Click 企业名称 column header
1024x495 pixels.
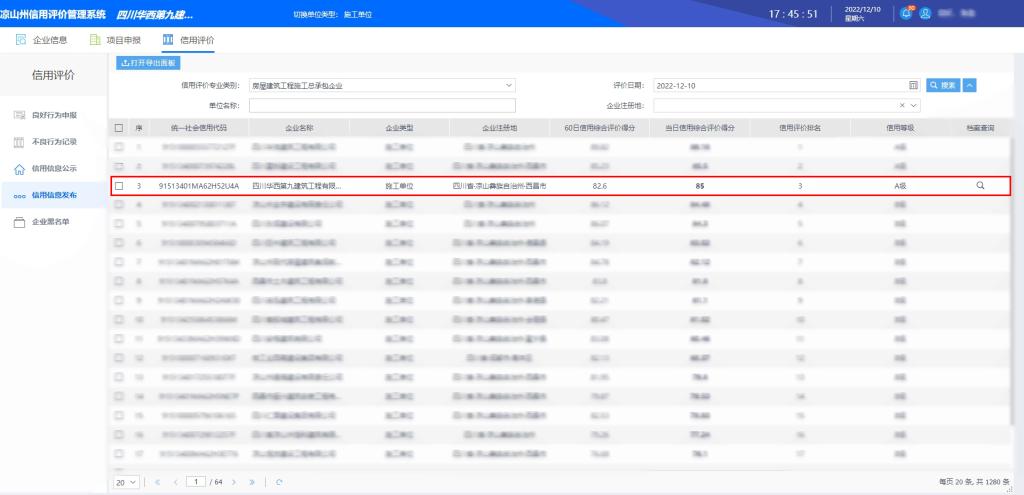coord(299,128)
